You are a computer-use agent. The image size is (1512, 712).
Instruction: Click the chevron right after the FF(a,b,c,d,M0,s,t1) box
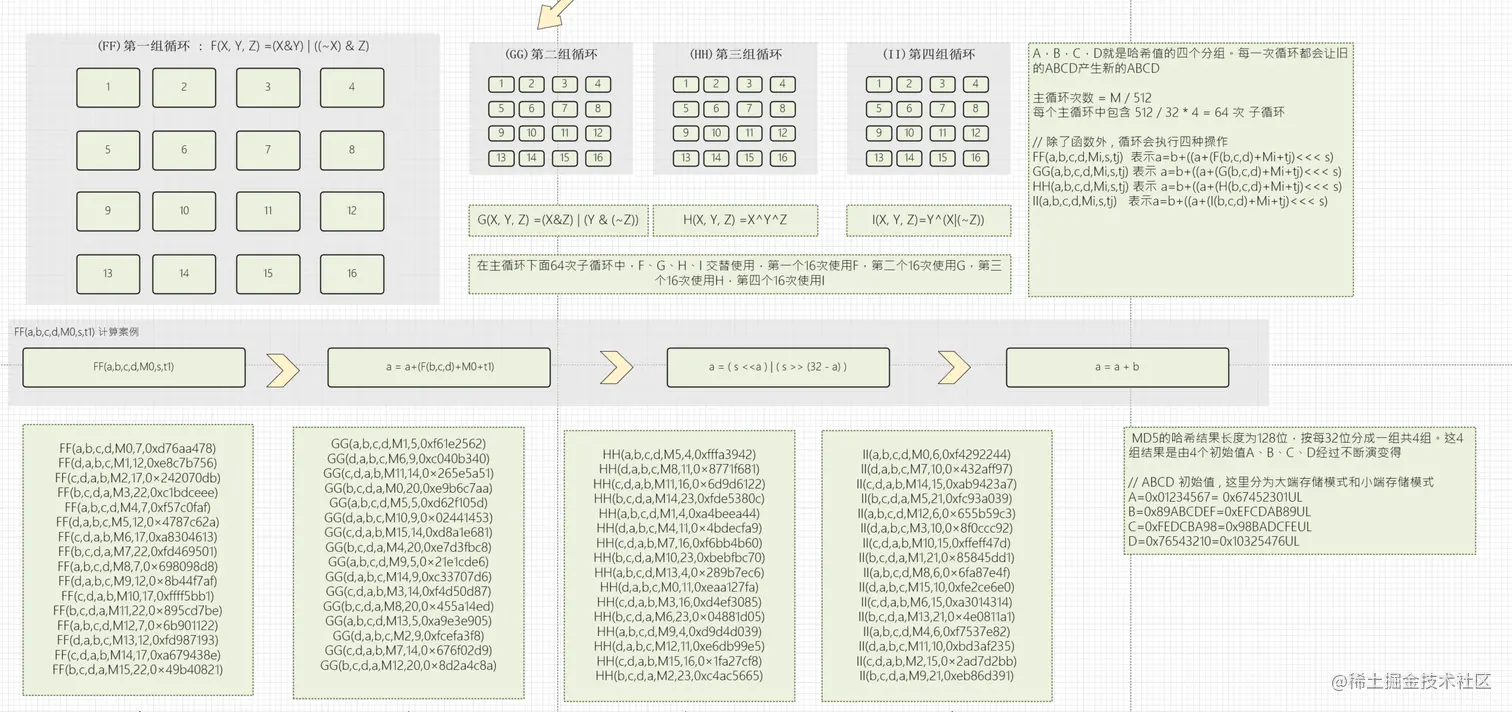(x=284, y=369)
